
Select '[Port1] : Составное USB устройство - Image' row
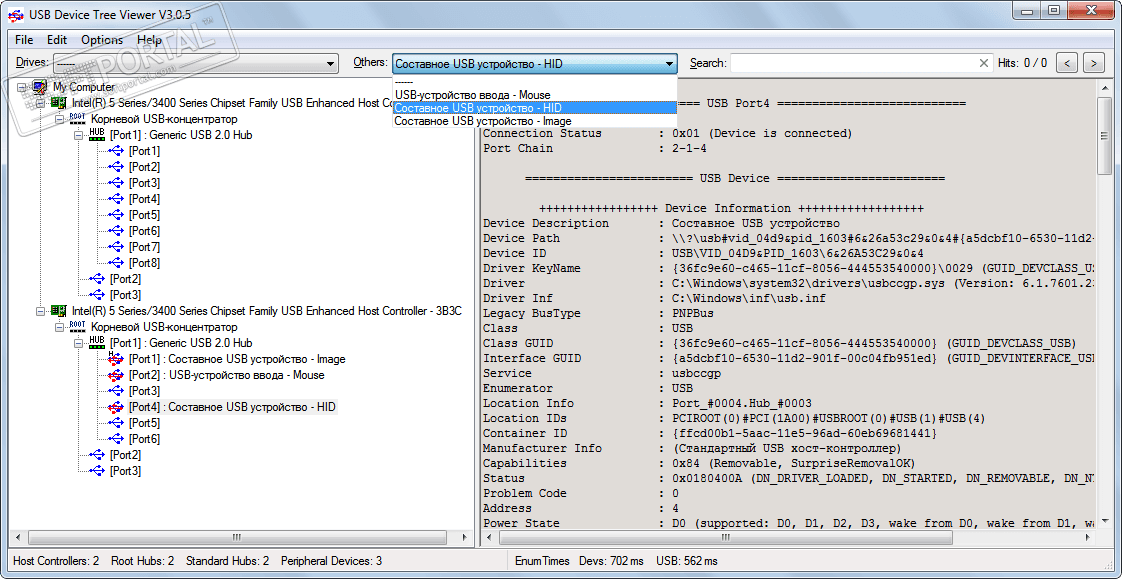237,359
